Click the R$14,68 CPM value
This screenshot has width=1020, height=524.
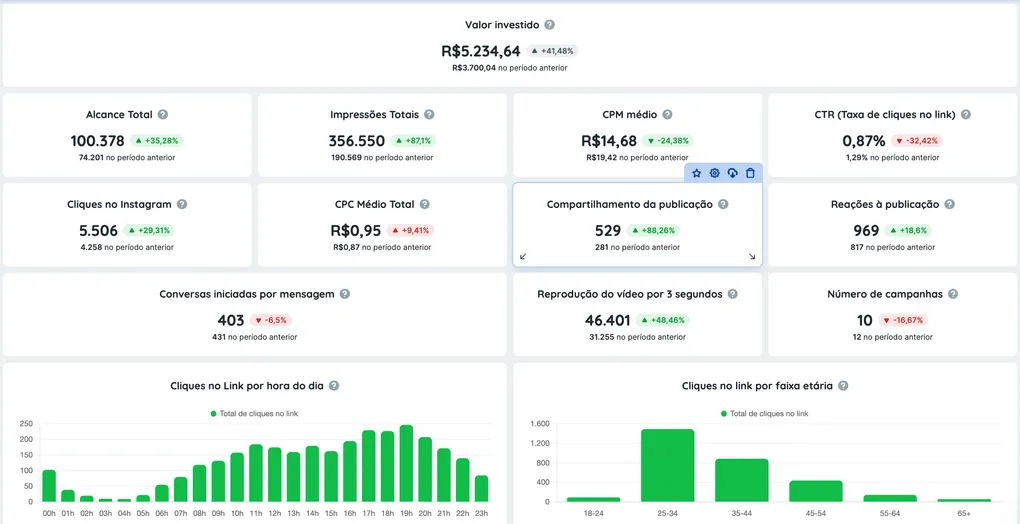(609, 140)
